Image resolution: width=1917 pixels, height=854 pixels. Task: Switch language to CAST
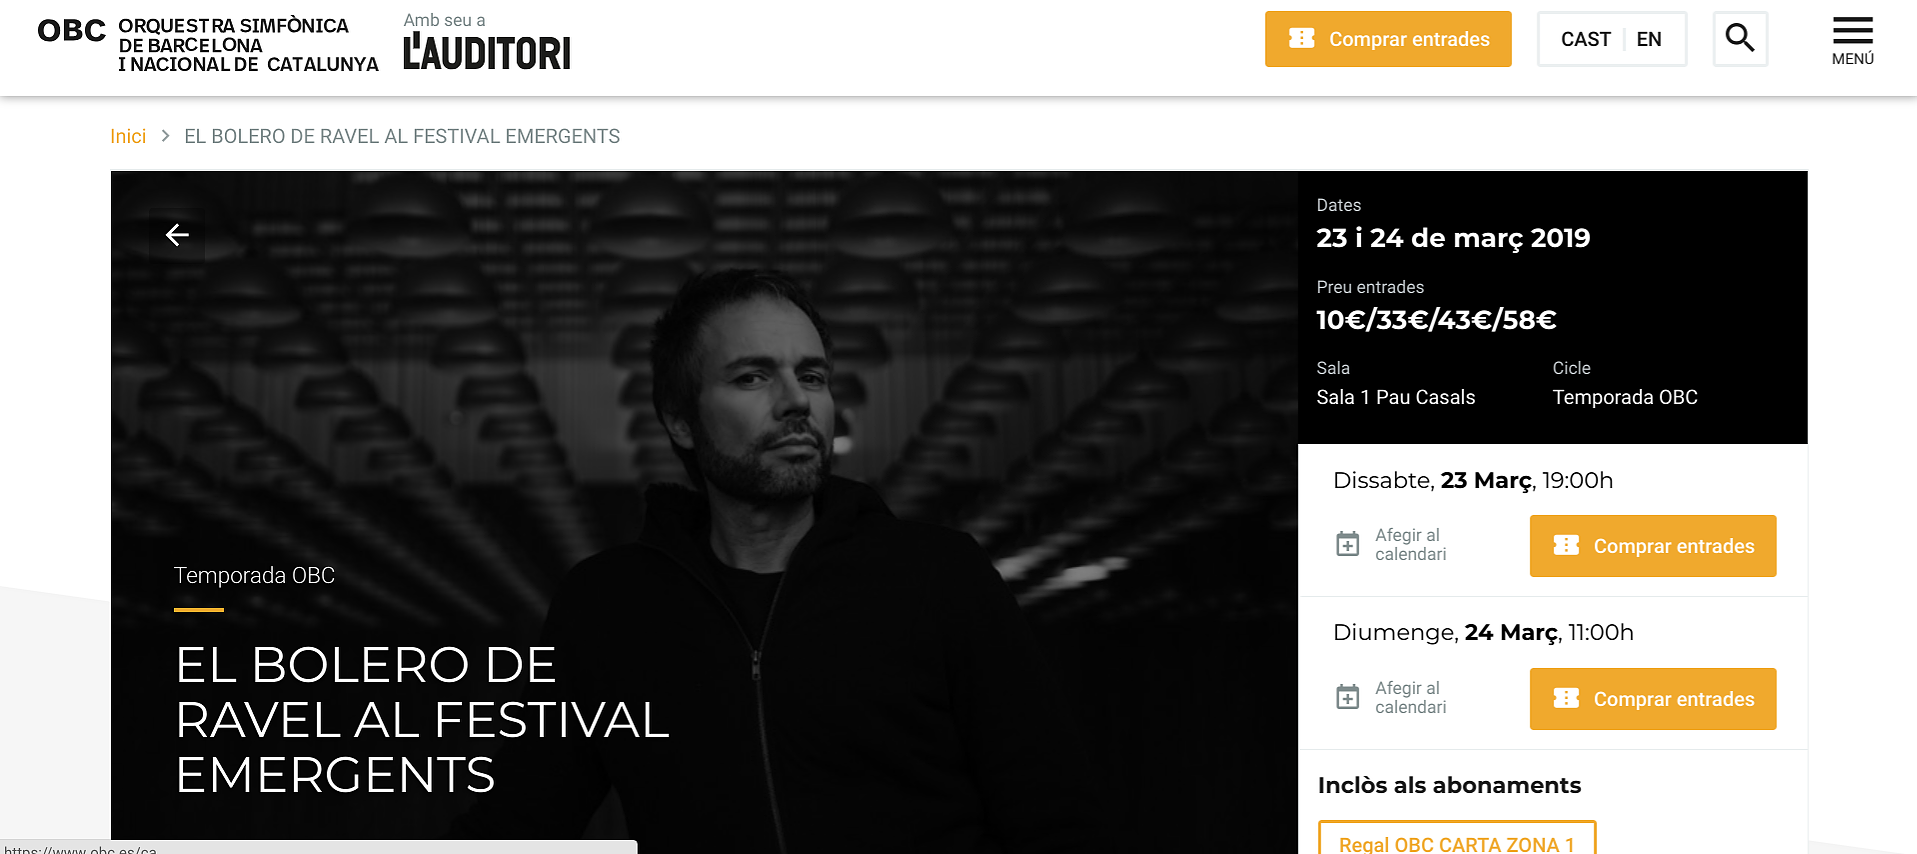pyautogui.click(x=1585, y=39)
